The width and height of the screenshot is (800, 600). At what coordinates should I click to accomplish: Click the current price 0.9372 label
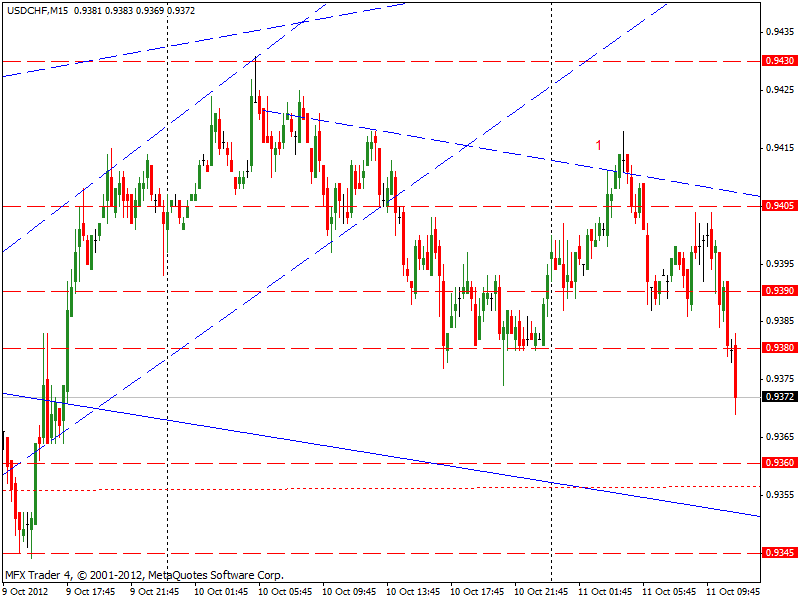[780, 396]
